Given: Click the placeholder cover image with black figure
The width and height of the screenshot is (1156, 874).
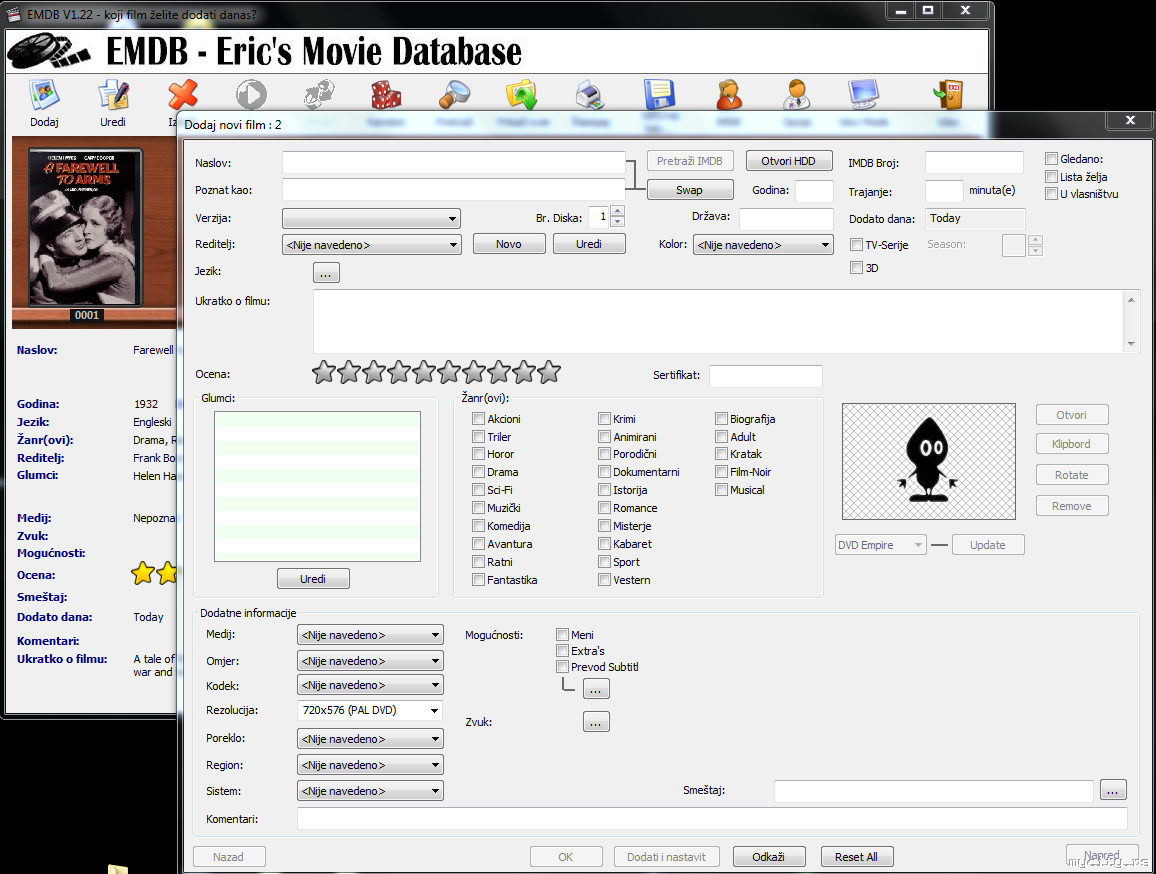Looking at the screenshot, I should click(929, 461).
